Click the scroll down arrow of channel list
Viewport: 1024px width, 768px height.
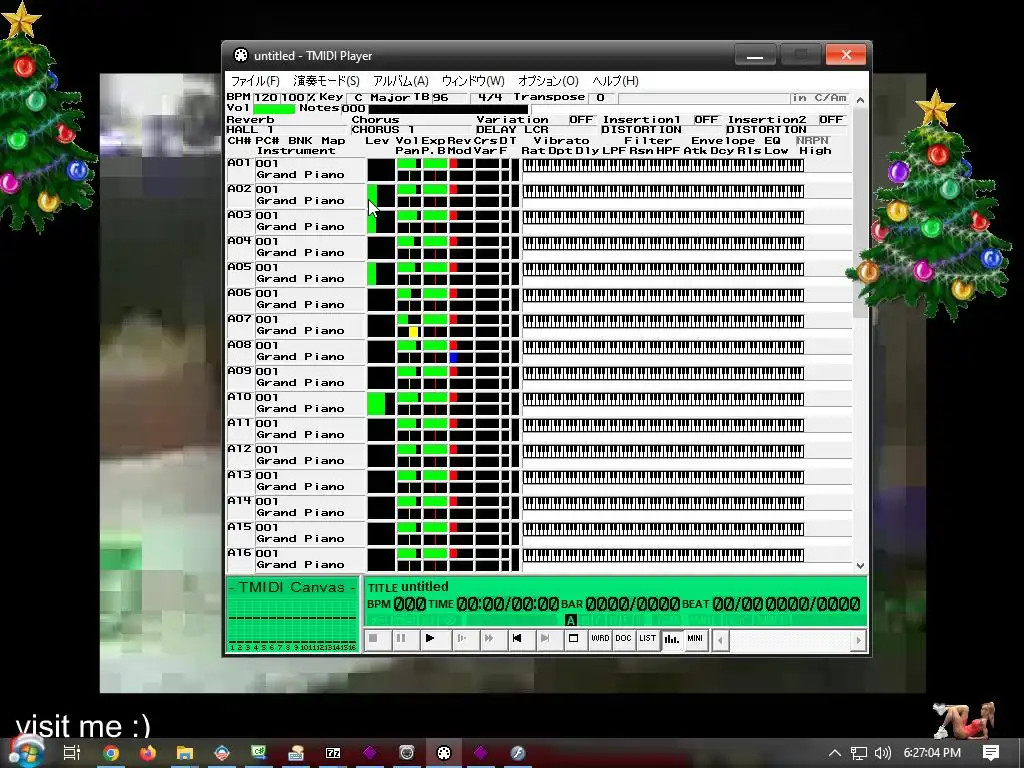tap(860, 566)
